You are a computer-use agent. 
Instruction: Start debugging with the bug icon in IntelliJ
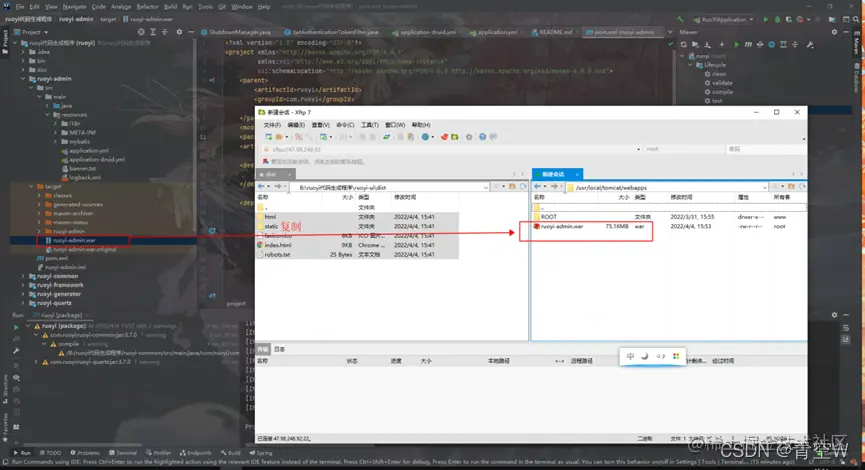[x=777, y=19]
